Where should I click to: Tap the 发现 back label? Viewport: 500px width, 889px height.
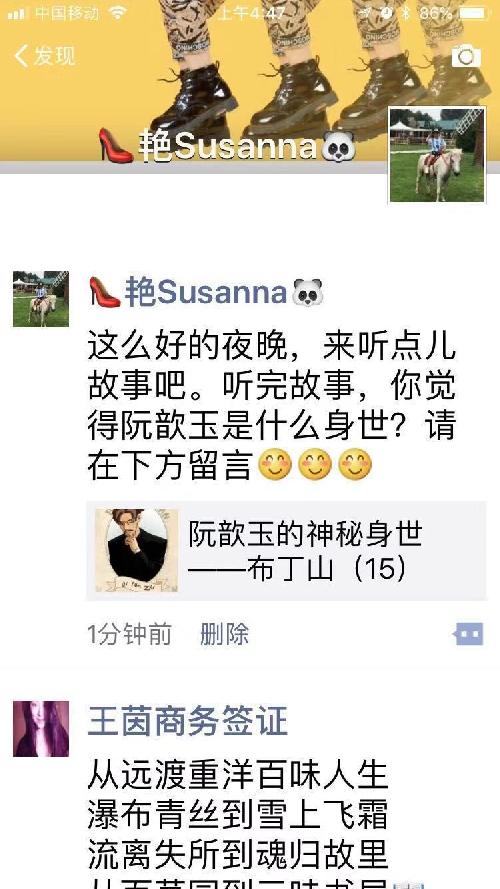tap(54, 56)
